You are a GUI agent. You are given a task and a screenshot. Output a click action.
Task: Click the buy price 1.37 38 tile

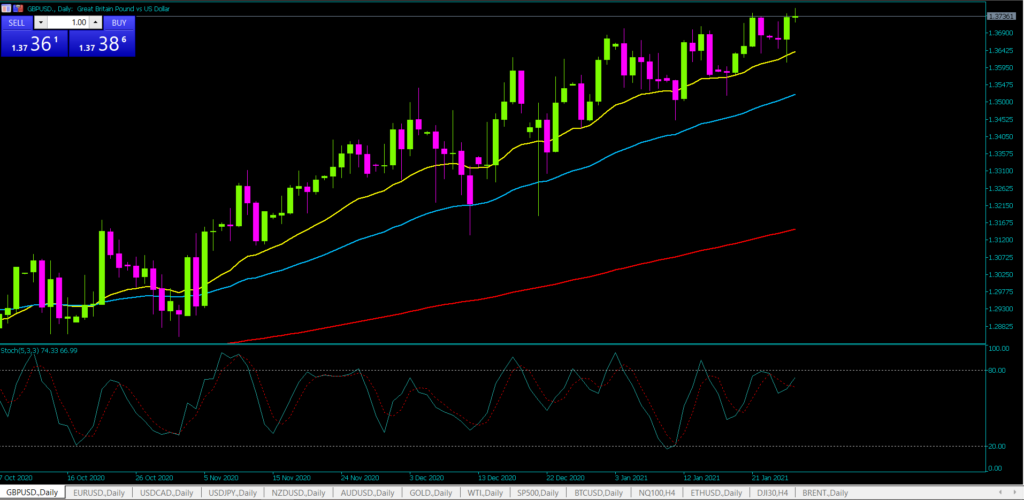point(100,43)
